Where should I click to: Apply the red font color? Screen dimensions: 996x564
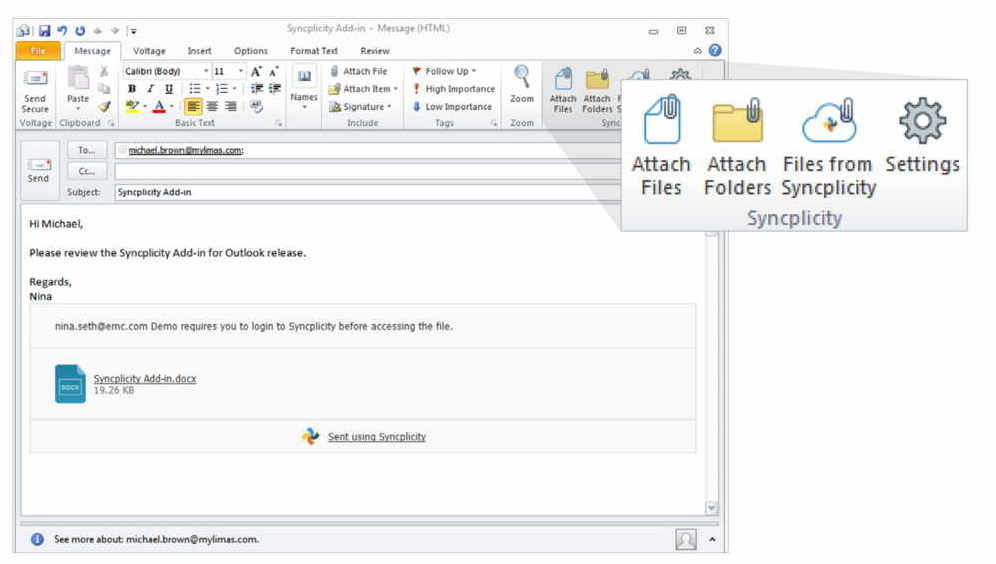coord(159,106)
